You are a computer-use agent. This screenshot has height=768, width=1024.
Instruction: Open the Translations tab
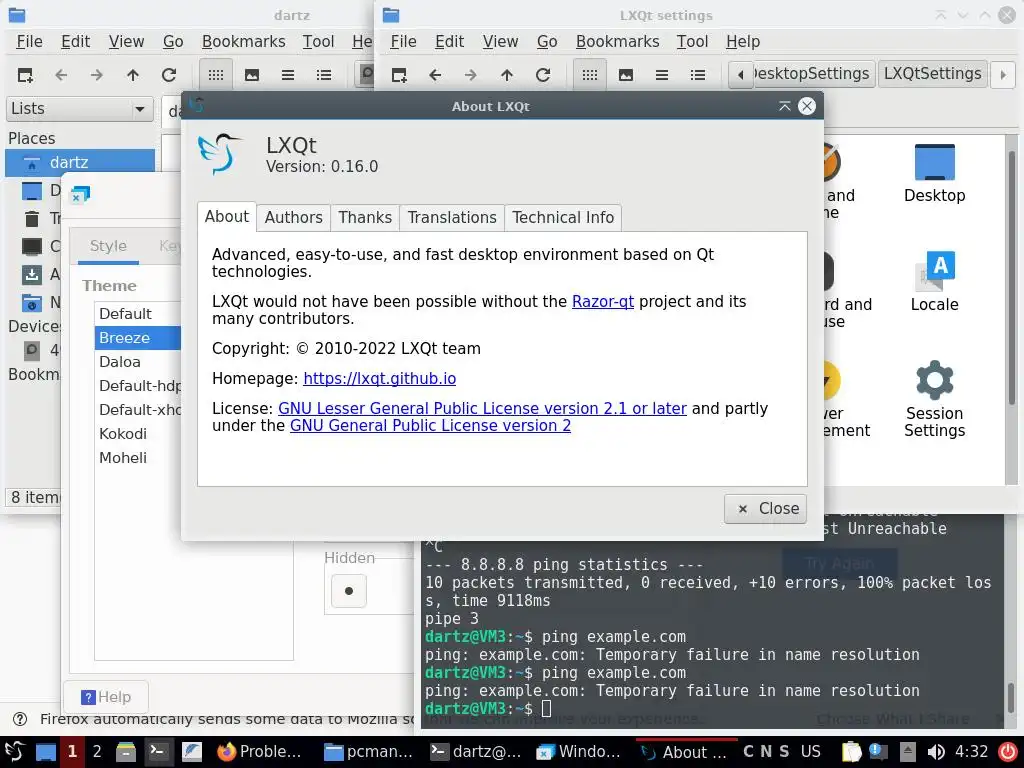coord(452,217)
